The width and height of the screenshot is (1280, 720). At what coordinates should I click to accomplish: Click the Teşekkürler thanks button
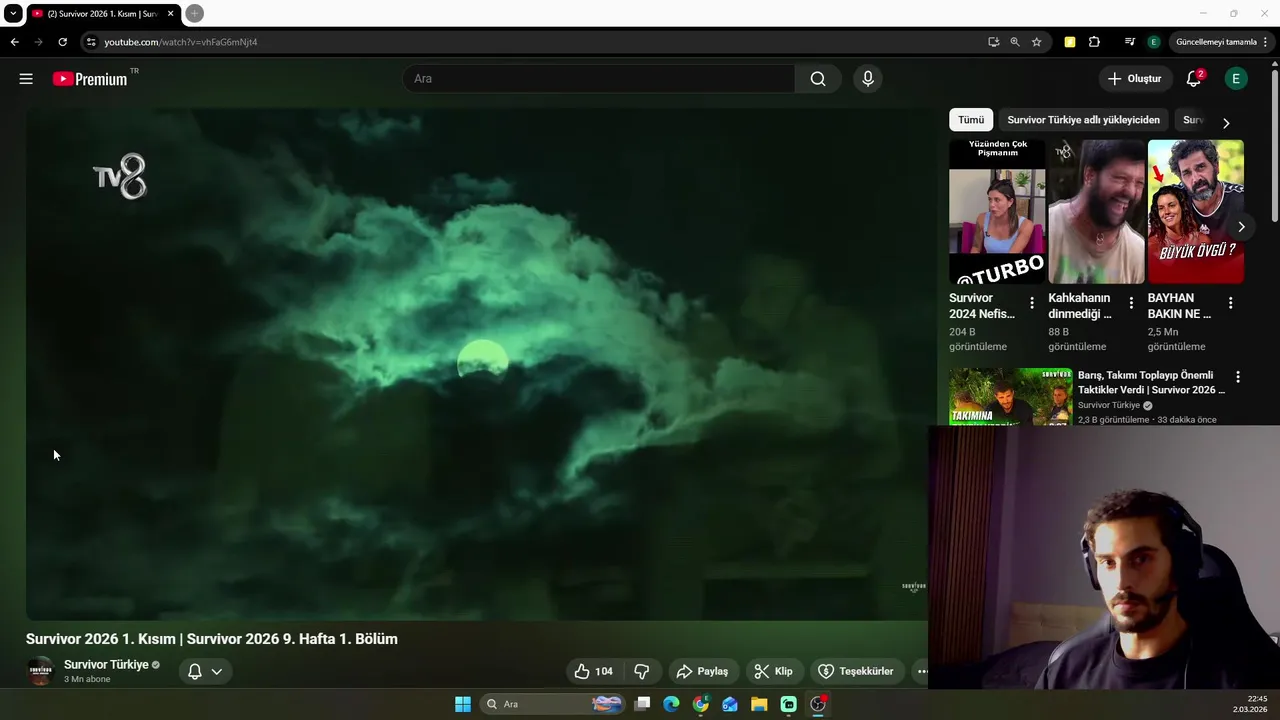[x=856, y=671]
